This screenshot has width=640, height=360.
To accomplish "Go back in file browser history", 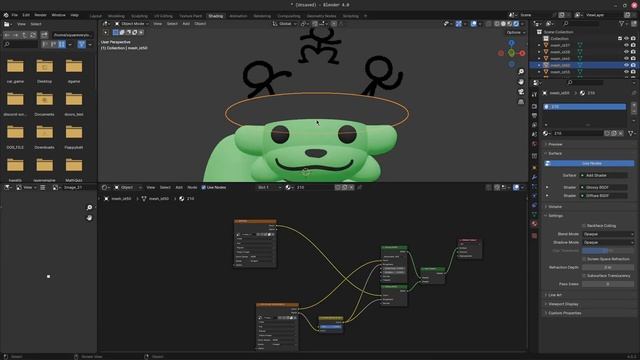I will (7, 35).
